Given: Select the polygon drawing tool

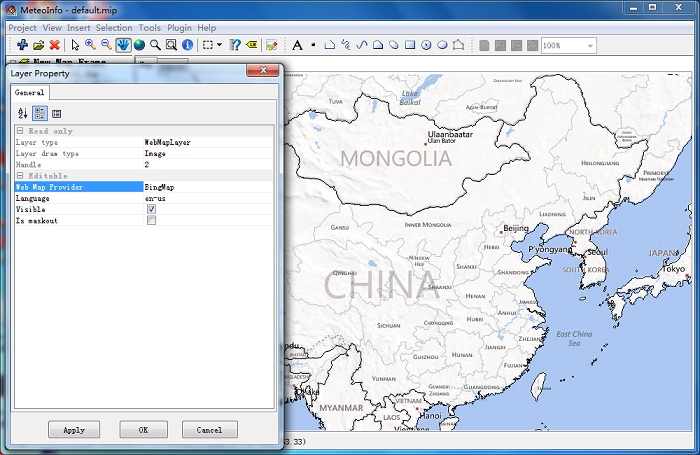Looking at the screenshot, I should [378, 45].
